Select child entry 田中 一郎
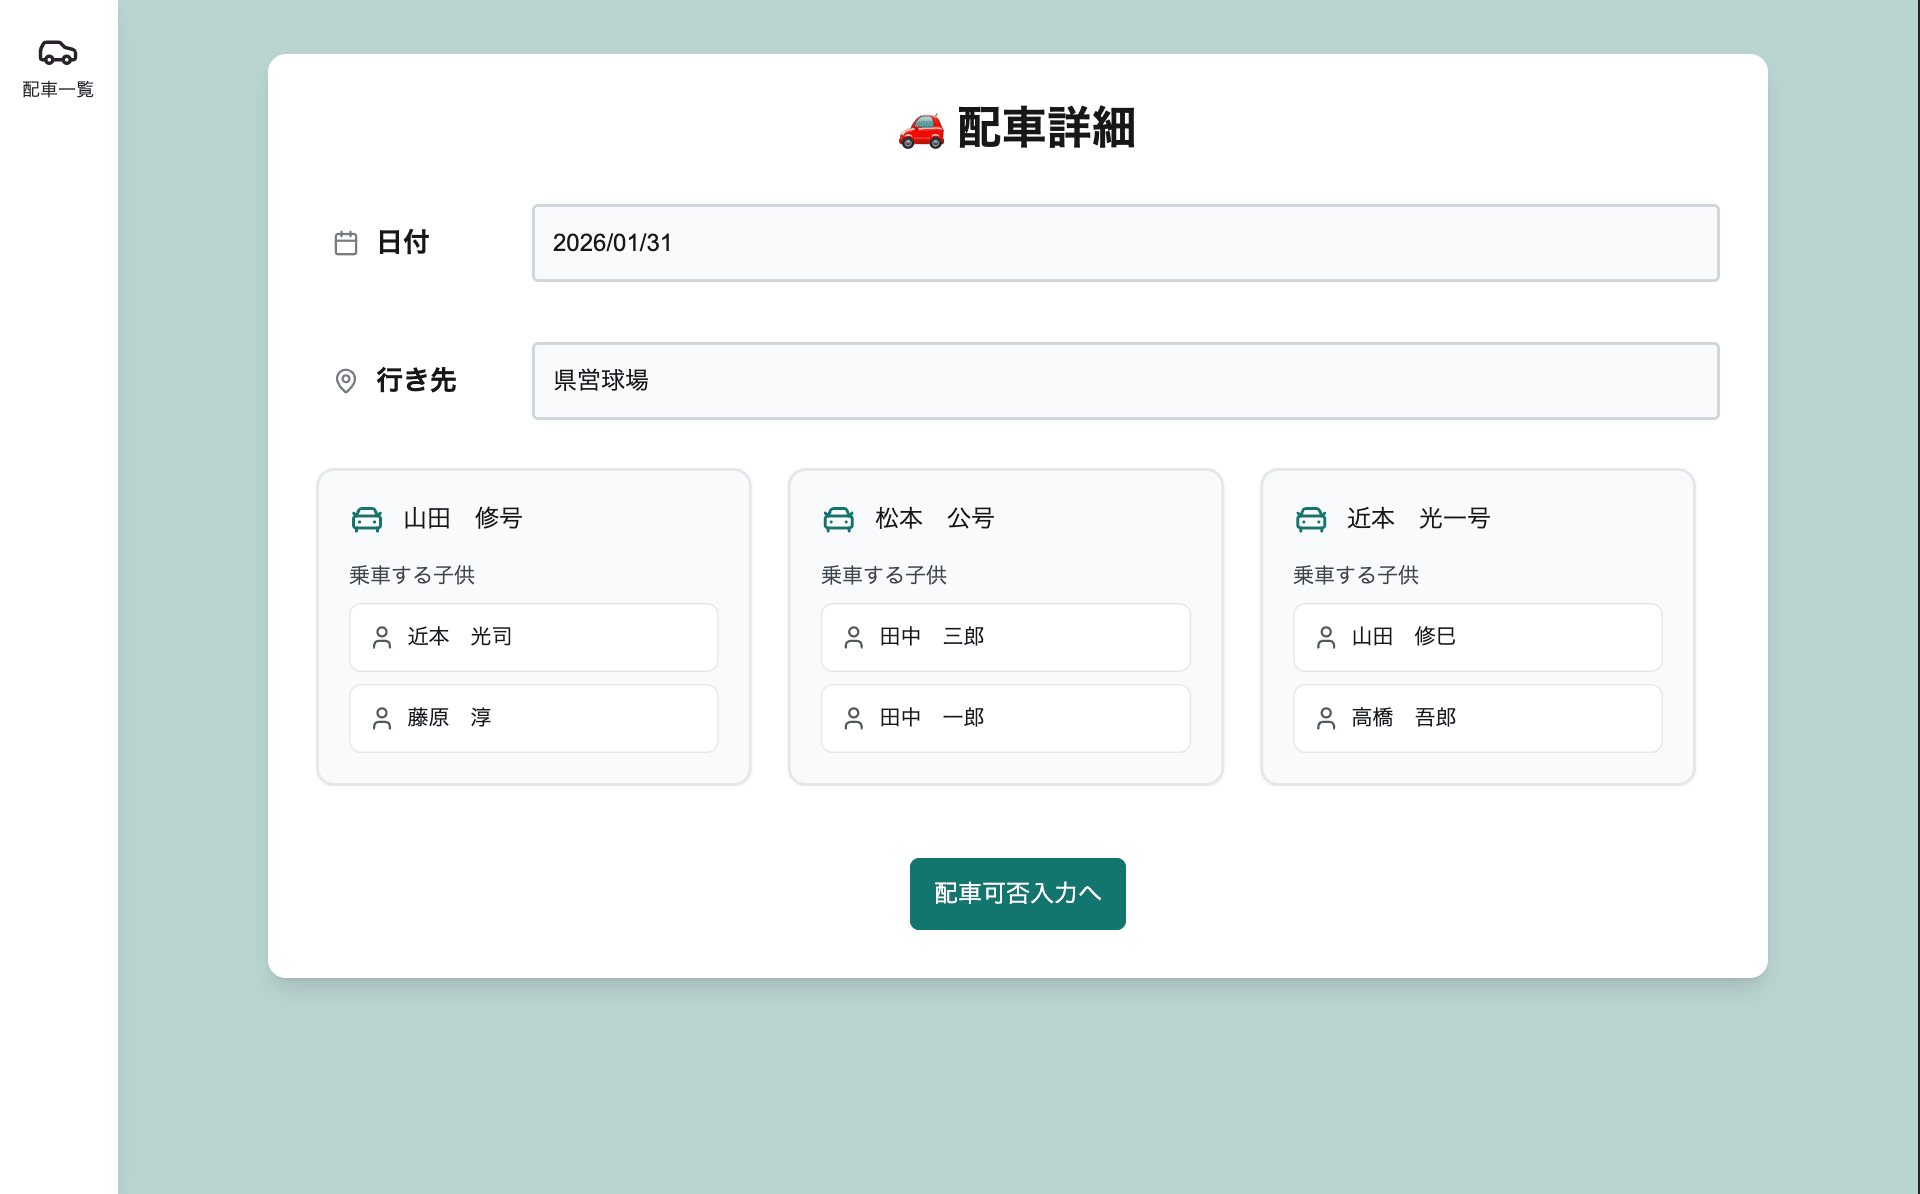Screen dimensions: 1920x1194 coord(1005,718)
